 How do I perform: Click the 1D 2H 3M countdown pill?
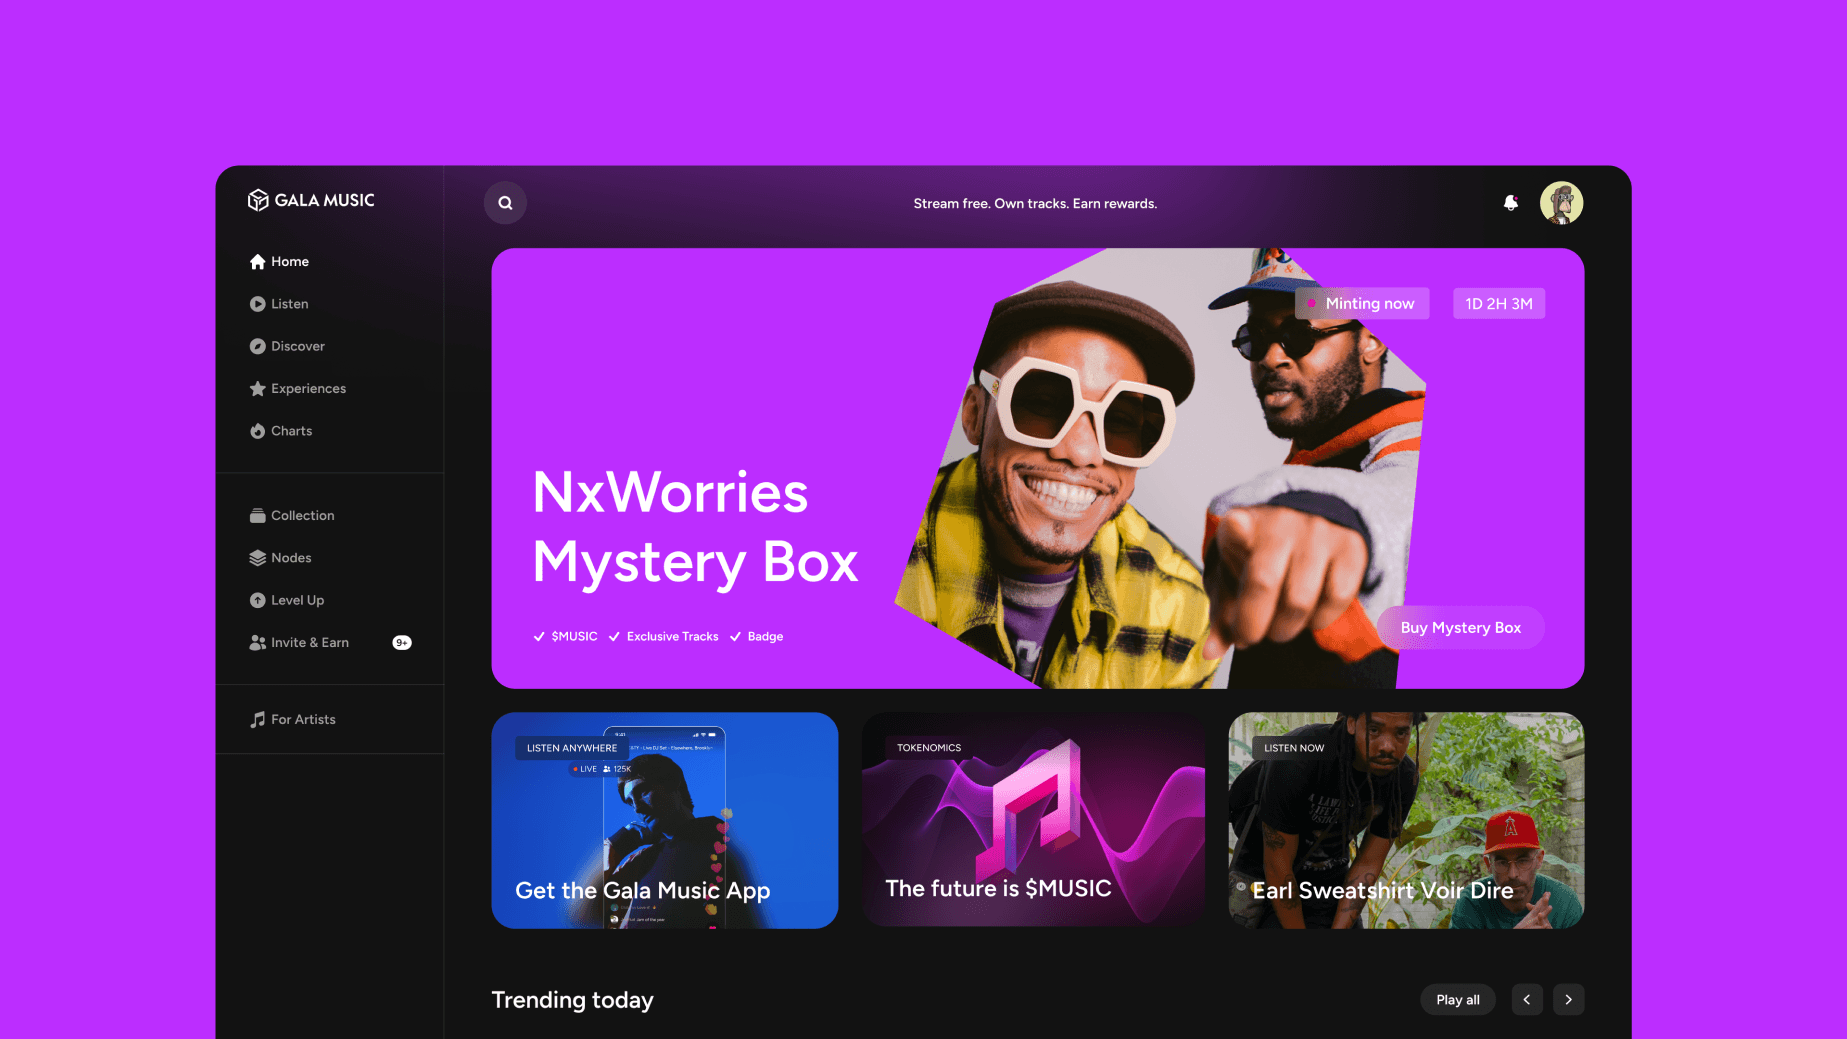pyautogui.click(x=1498, y=304)
